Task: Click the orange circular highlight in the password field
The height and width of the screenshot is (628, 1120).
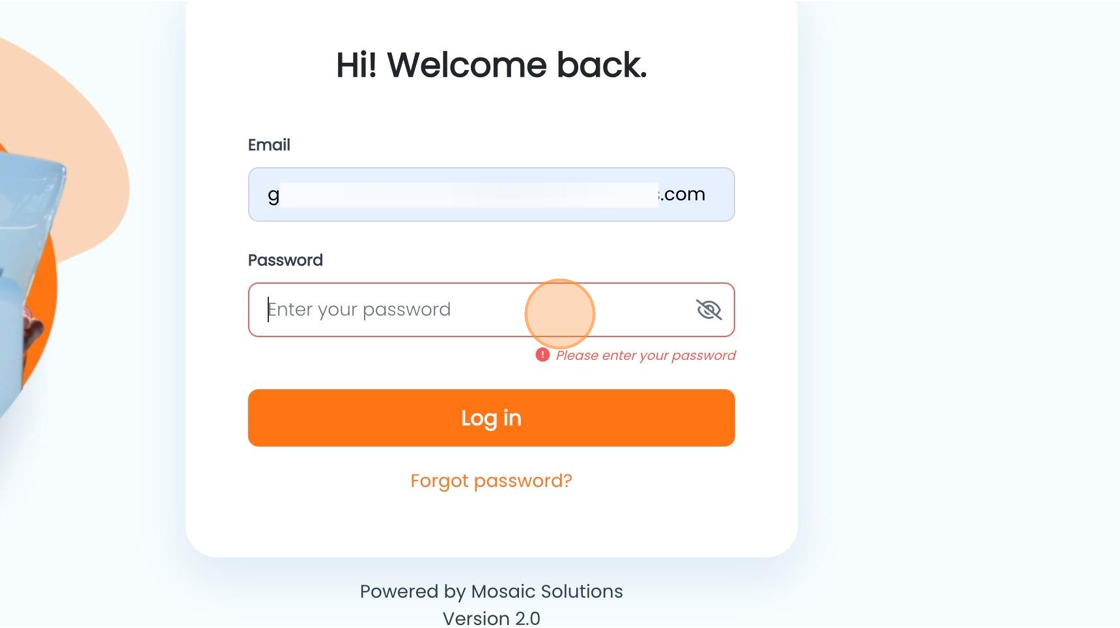Action: (x=560, y=314)
